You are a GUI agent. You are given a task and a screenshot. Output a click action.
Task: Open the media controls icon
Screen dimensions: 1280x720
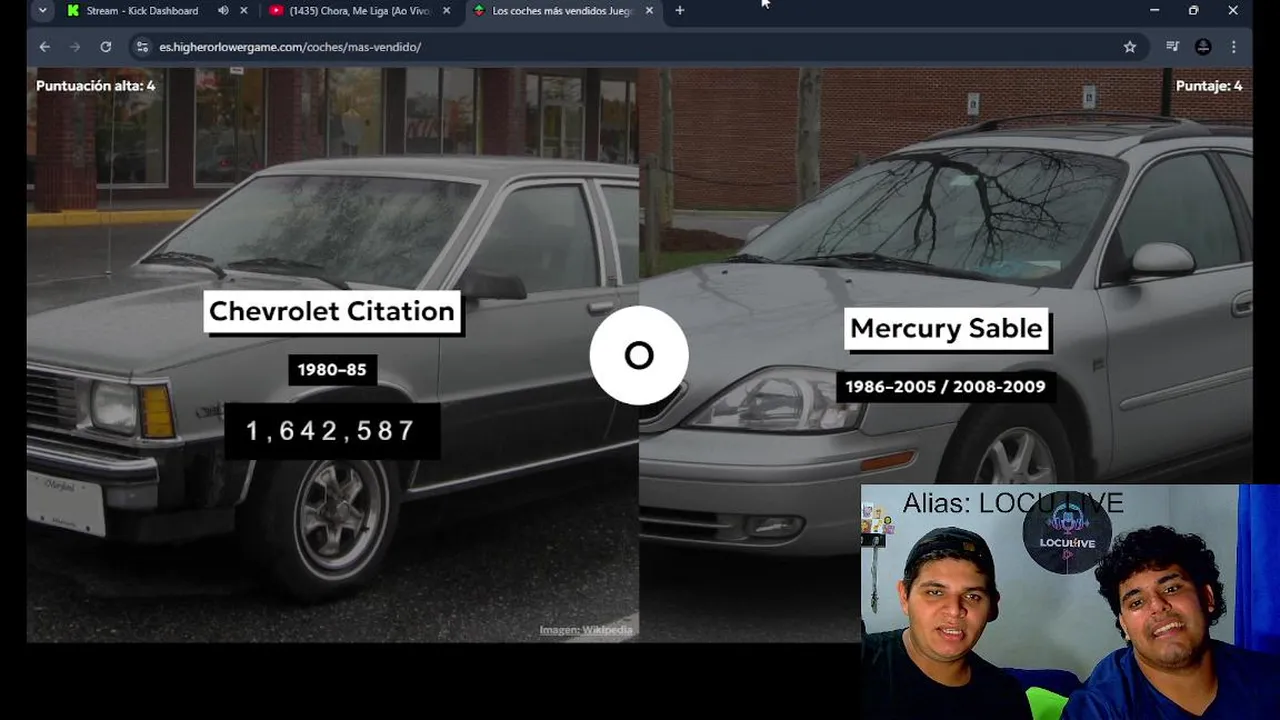tap(1173, 47)
